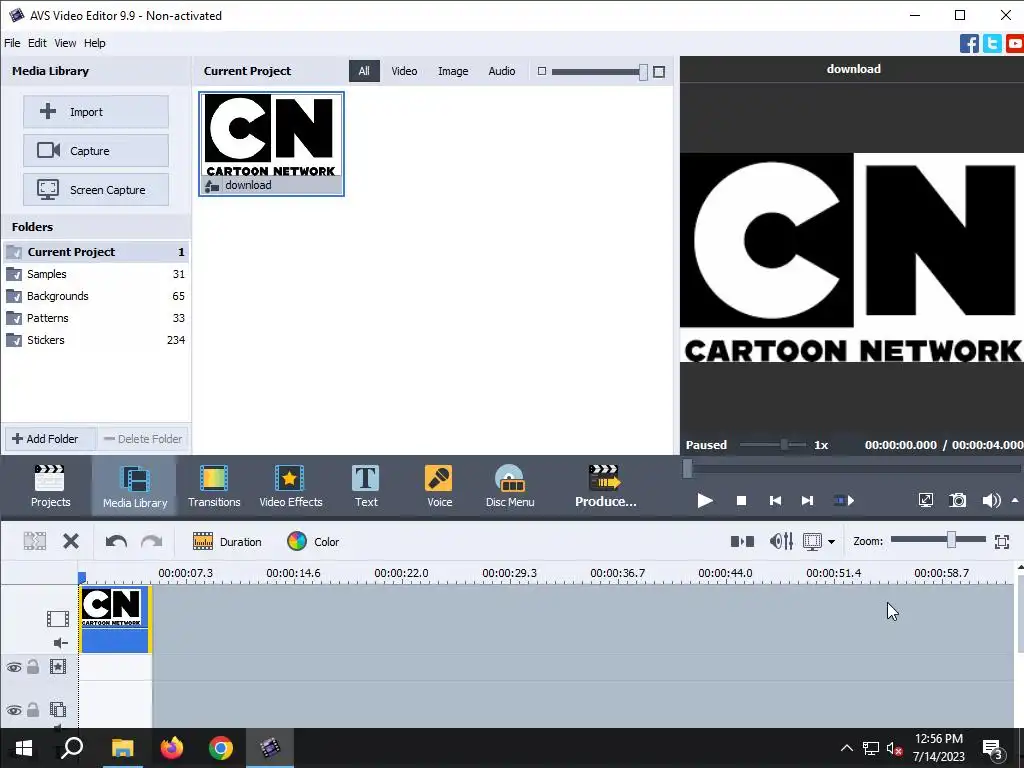This screenshot has height=768, width=1024.
Task: Open the Stickers folder
Action: click(96, 340)
